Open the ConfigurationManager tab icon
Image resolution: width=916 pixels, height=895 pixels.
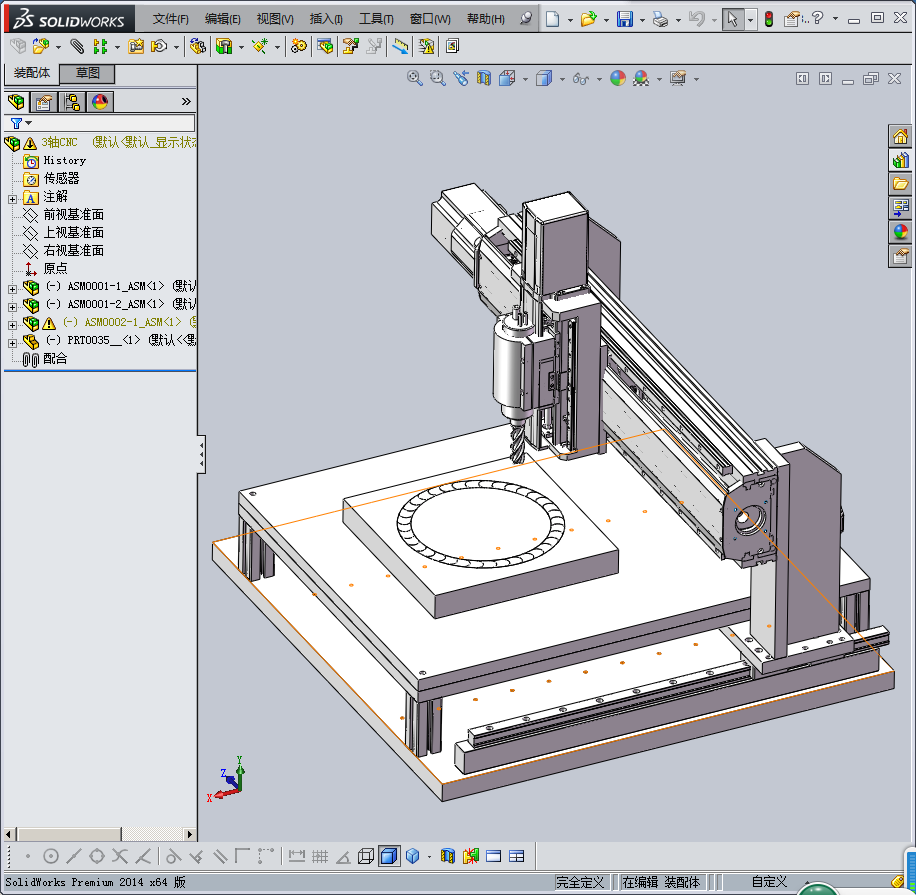[72, 101]
